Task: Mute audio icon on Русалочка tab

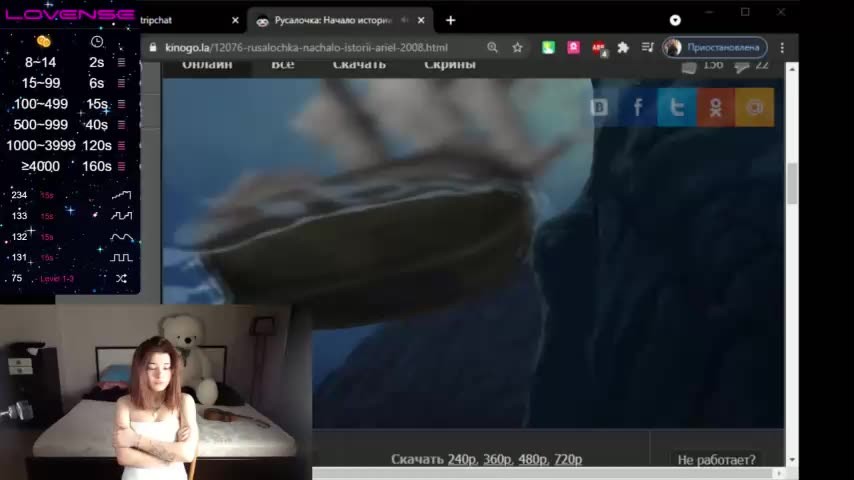Action: 405,20
